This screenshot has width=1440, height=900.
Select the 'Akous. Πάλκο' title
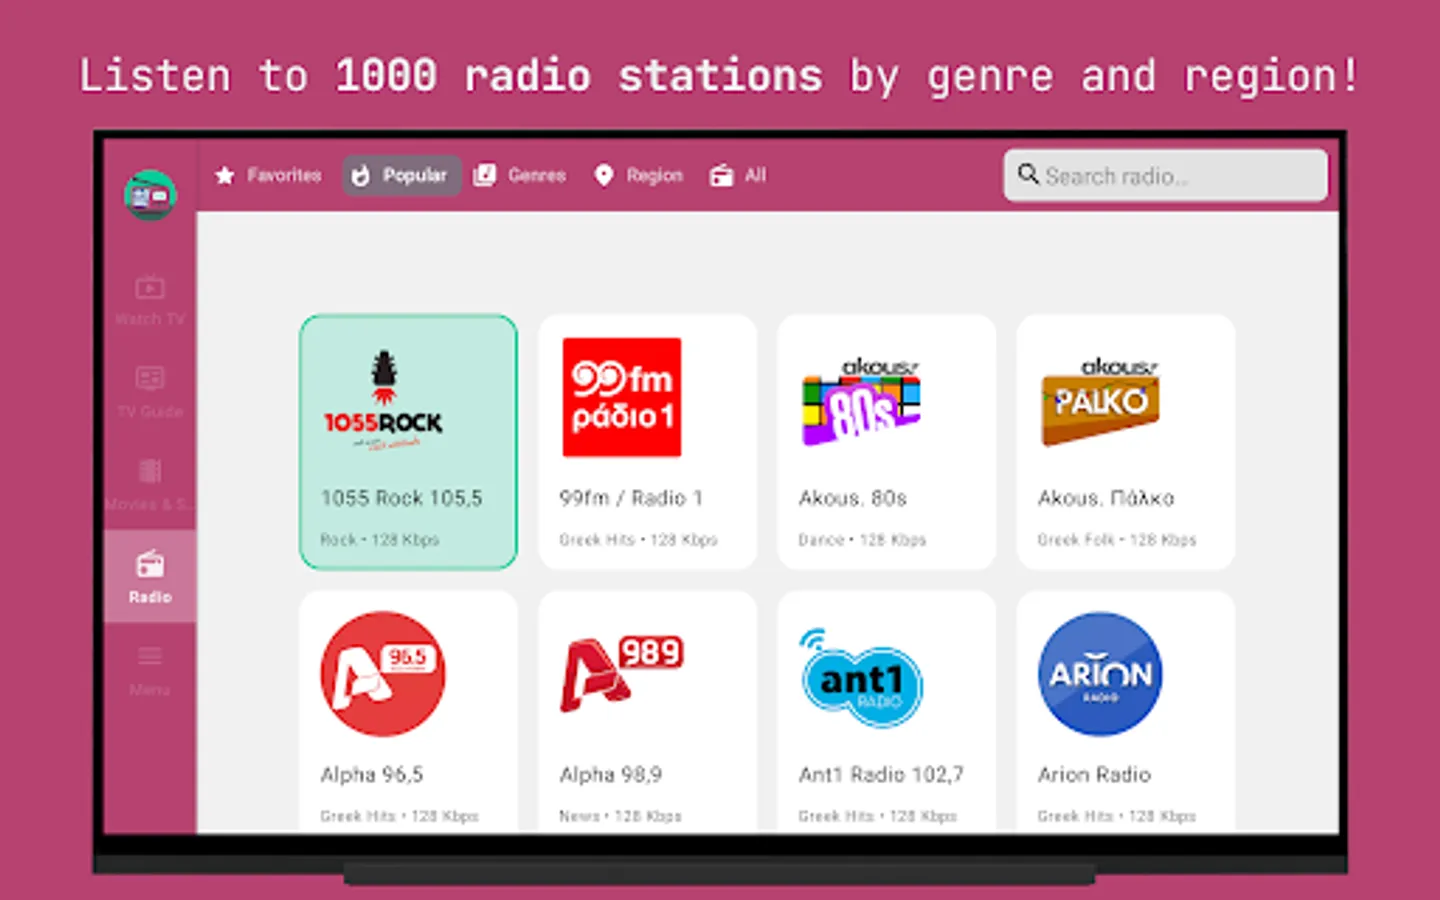click(x=1106, y=498)
